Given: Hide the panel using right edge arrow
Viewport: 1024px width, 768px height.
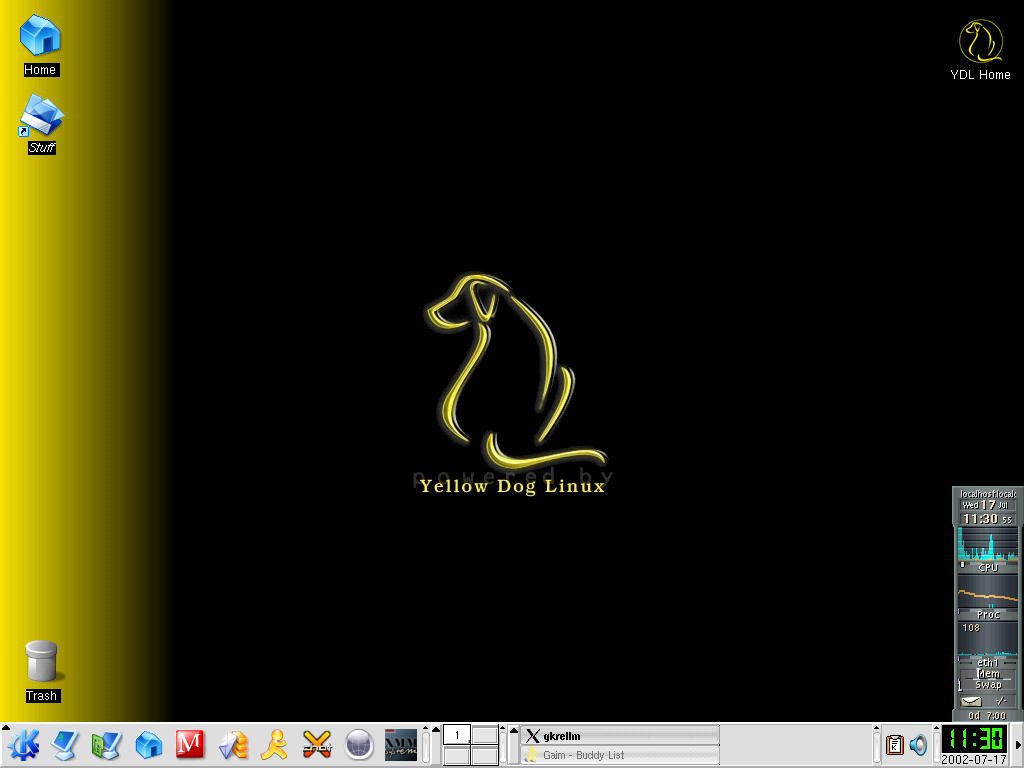Looking at the screenshot, I should click(1018, 745).
